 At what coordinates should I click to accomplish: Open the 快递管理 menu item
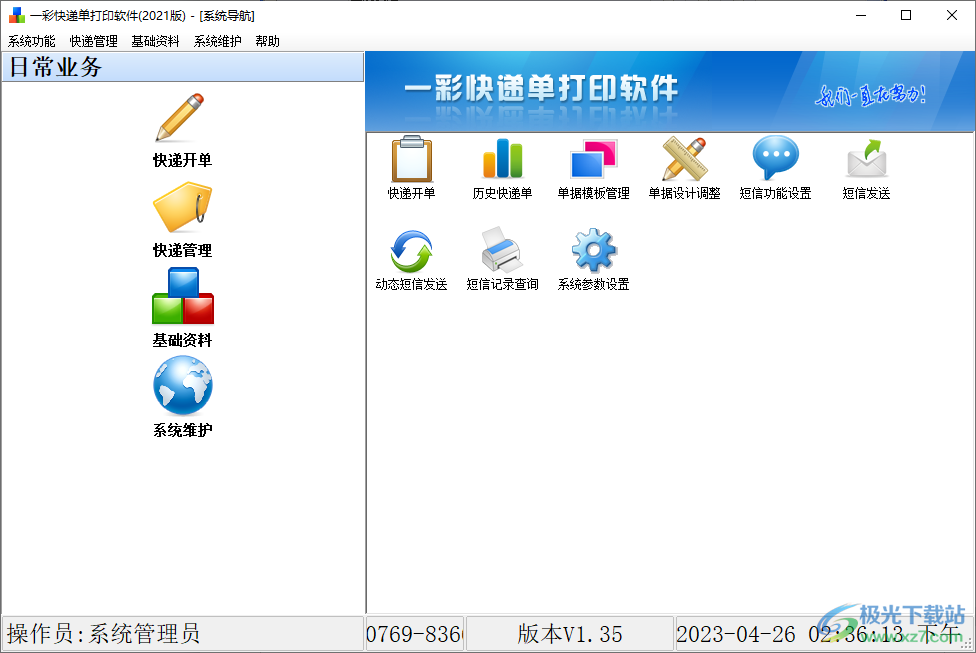[92, 41]
